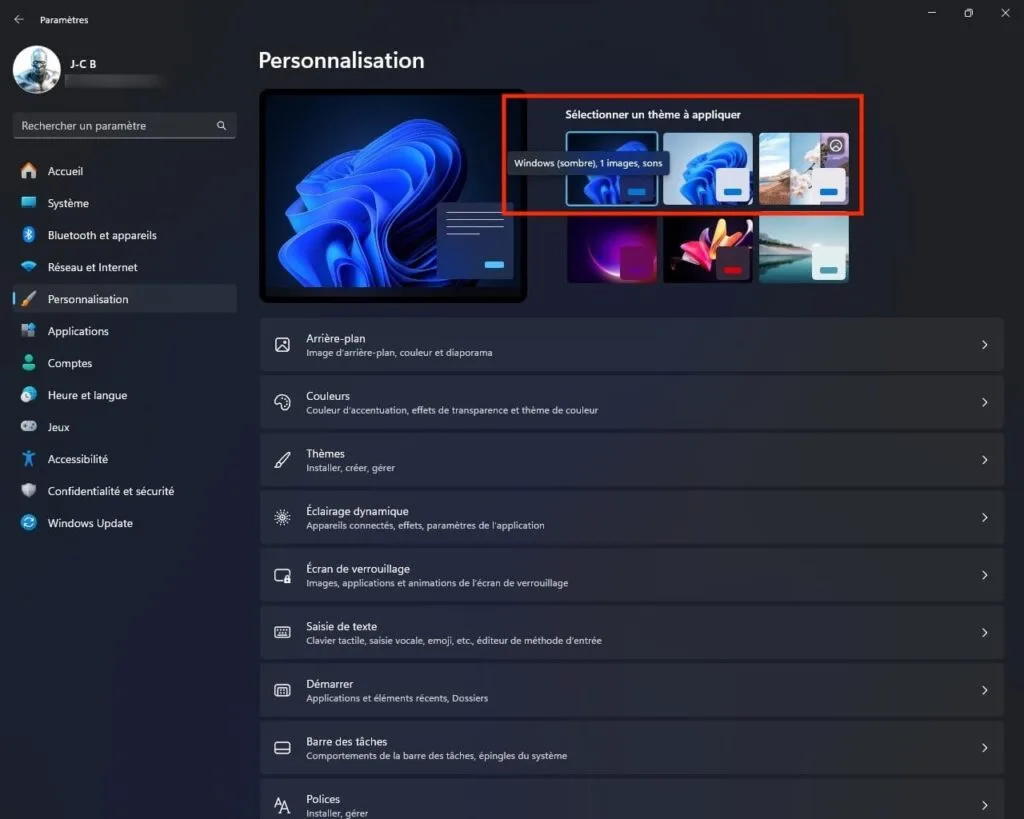Screen dimensions: 1024x819
Task: Apply the flower landscape spotlight theme
Action: coord(804,169)
